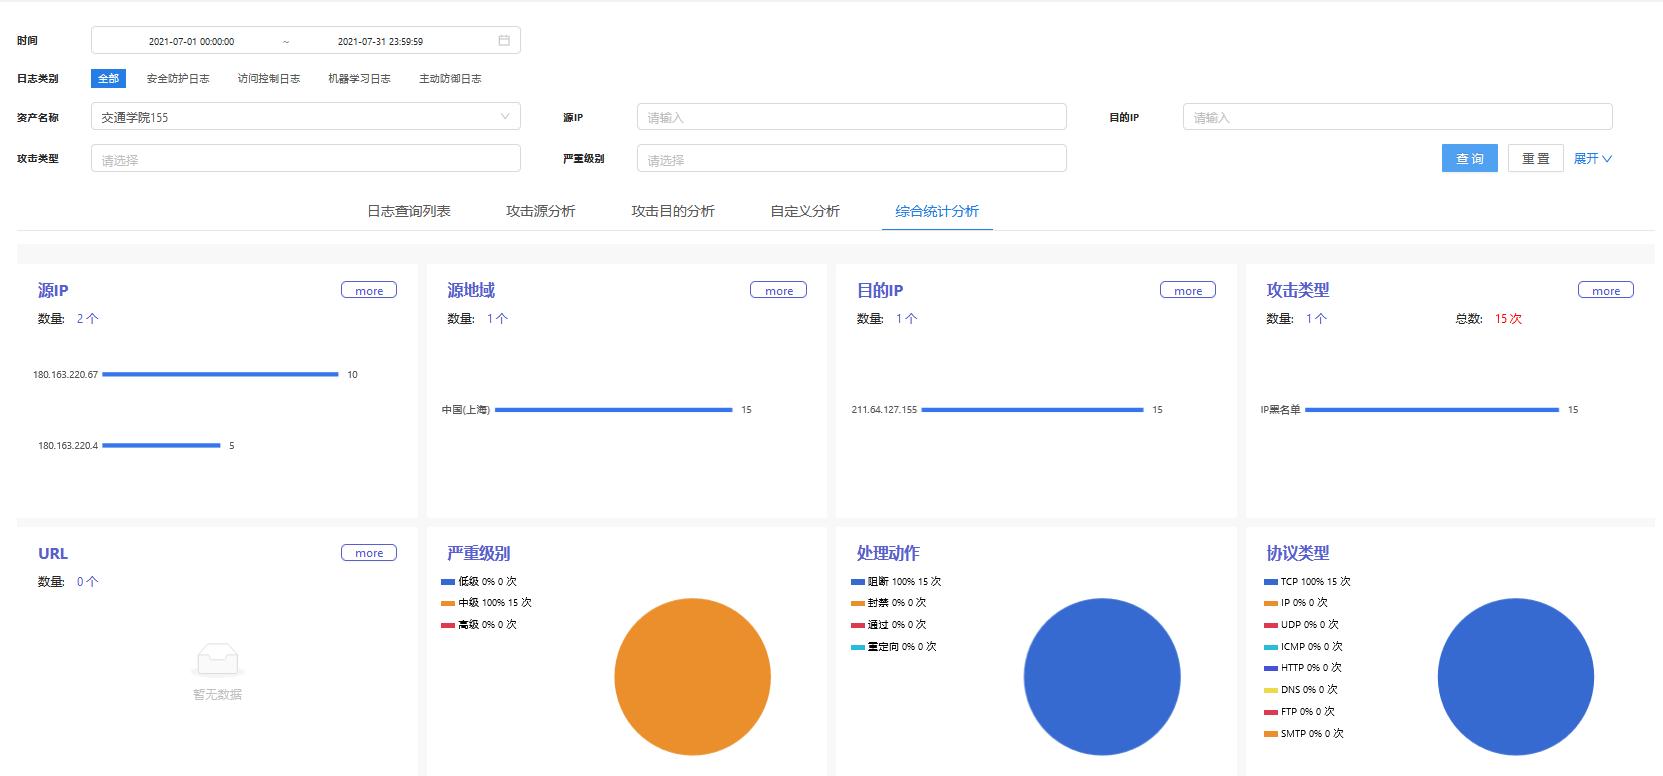The width and height of the screenshot is (1663, 776).
Task: Click more button in 攻击类型 panel
Action: (x=1606, y=290)
